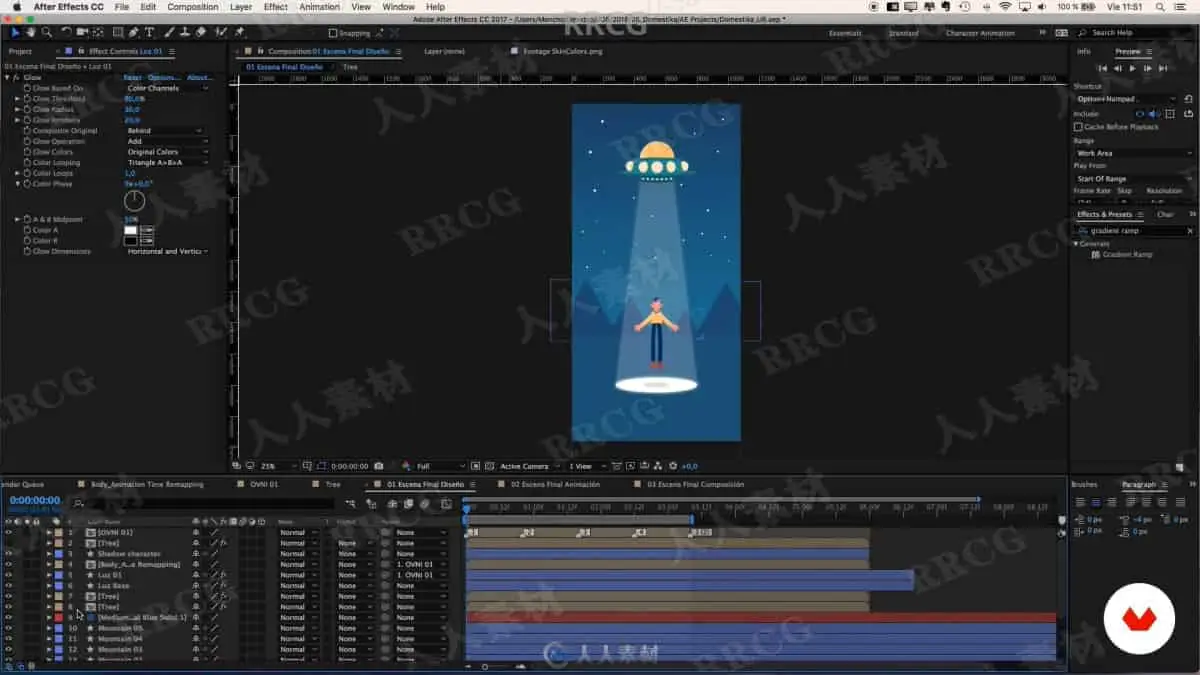Hide the Shadow character layer eye

point(8,554)
